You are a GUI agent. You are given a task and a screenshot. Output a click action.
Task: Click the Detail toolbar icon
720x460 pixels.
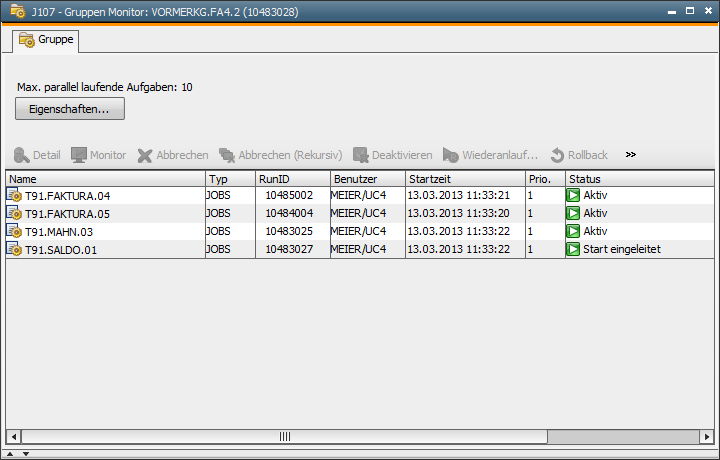[22, 156]
